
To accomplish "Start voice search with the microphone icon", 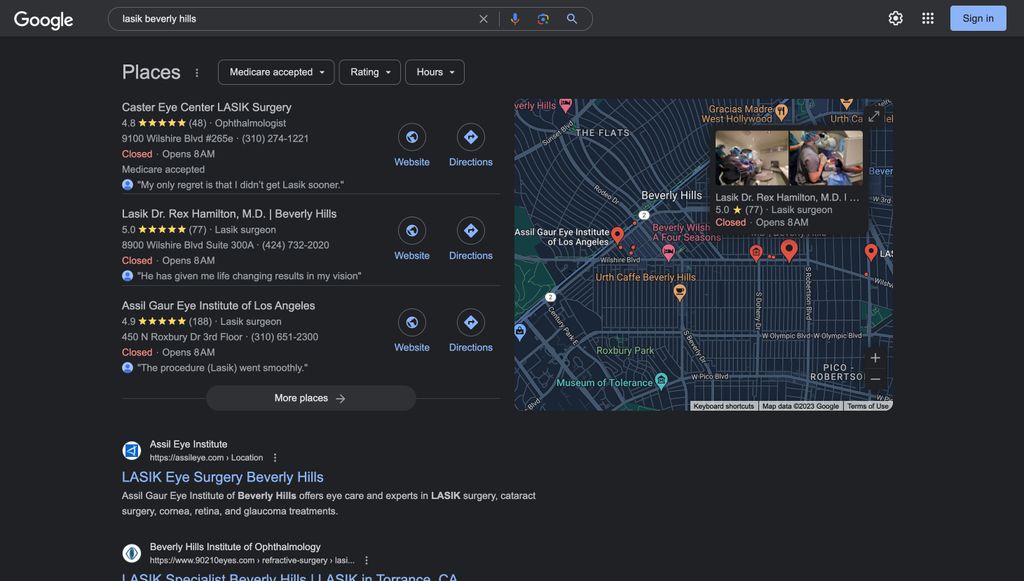I will click(515, 19).
